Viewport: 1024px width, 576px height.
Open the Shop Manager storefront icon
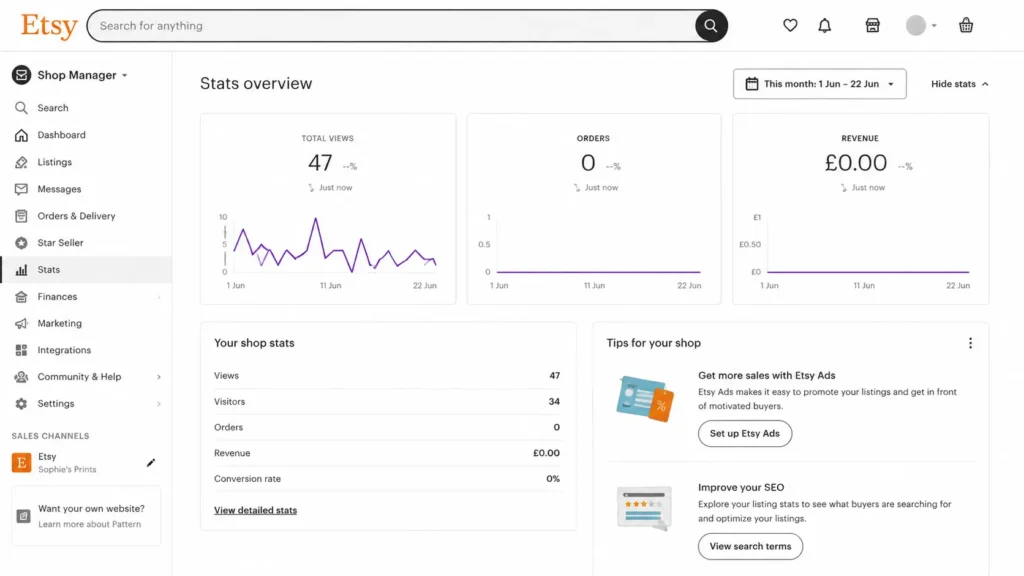point(872,25)
